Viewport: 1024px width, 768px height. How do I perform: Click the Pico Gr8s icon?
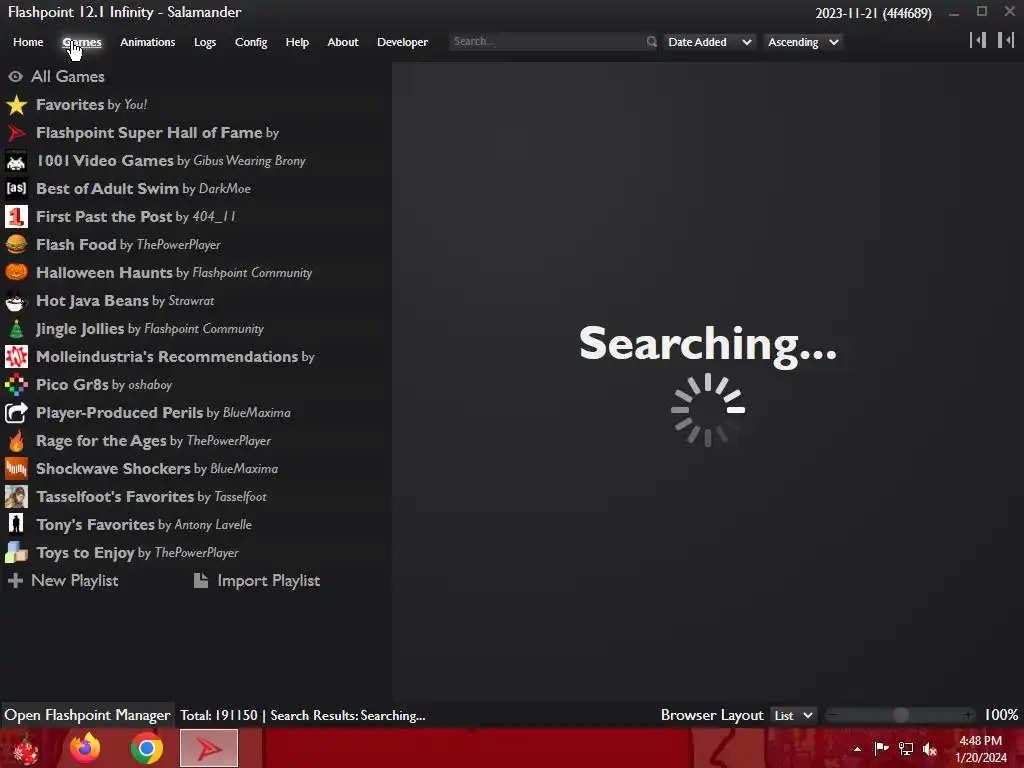[x=16, y=385]
